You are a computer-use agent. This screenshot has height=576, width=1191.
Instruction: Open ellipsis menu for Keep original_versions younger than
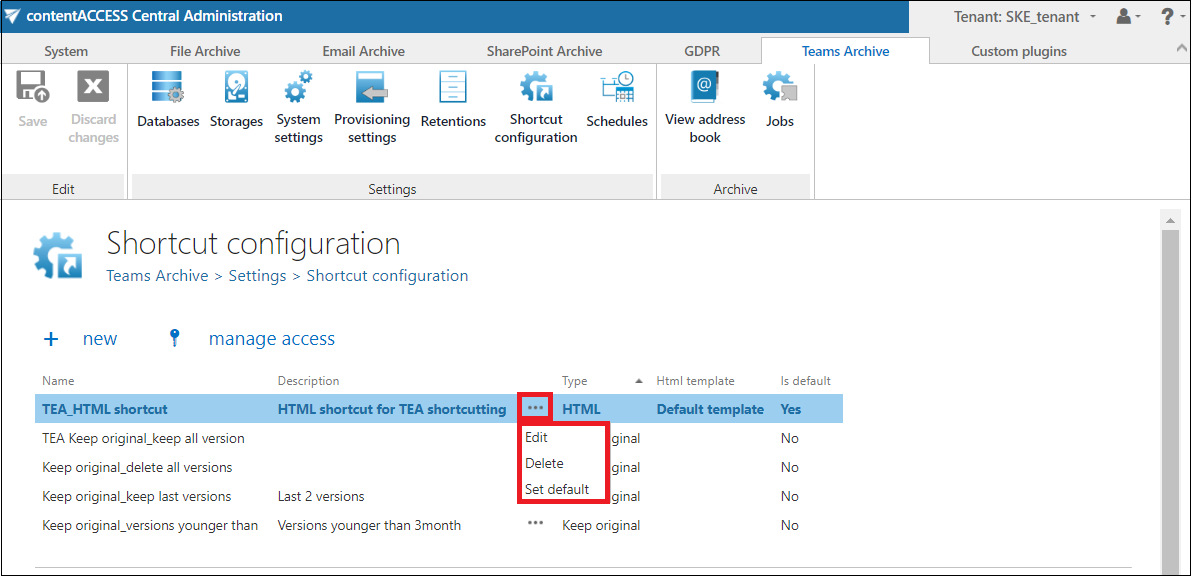[x=536, y=524]
